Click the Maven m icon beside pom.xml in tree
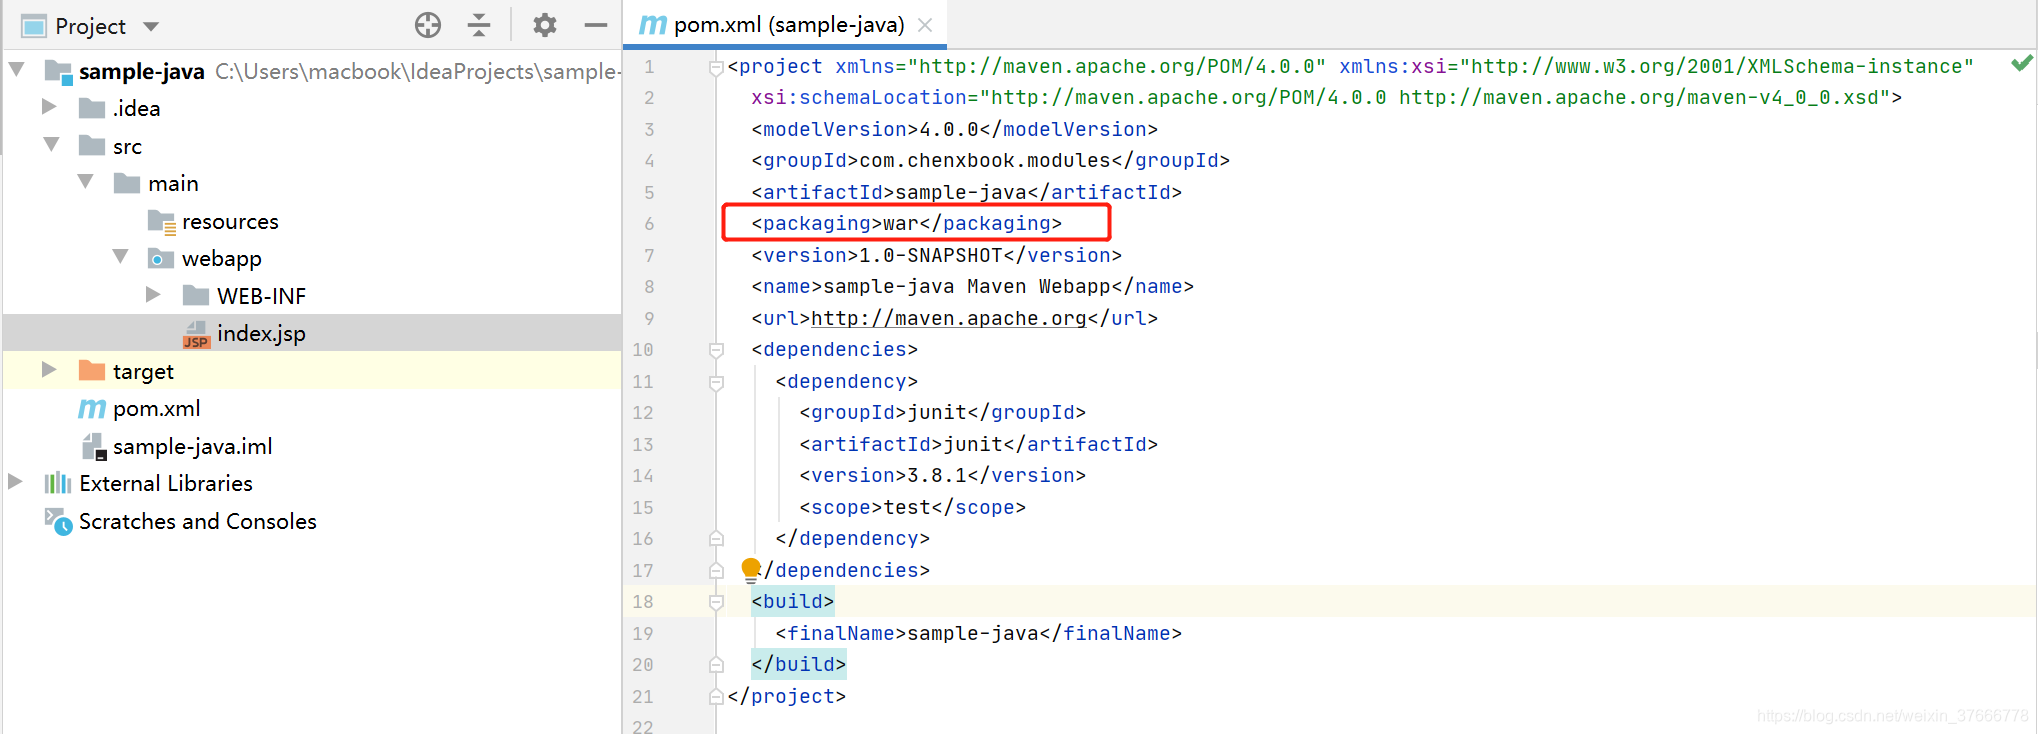 click(92, 409)
